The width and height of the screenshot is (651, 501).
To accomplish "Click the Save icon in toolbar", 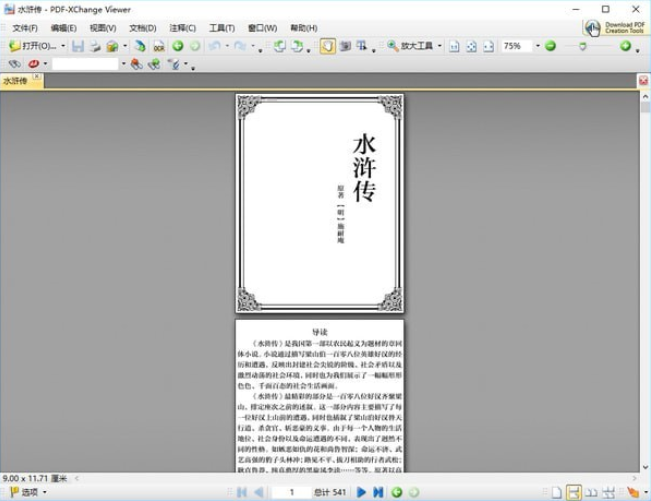I will [77, 46].
